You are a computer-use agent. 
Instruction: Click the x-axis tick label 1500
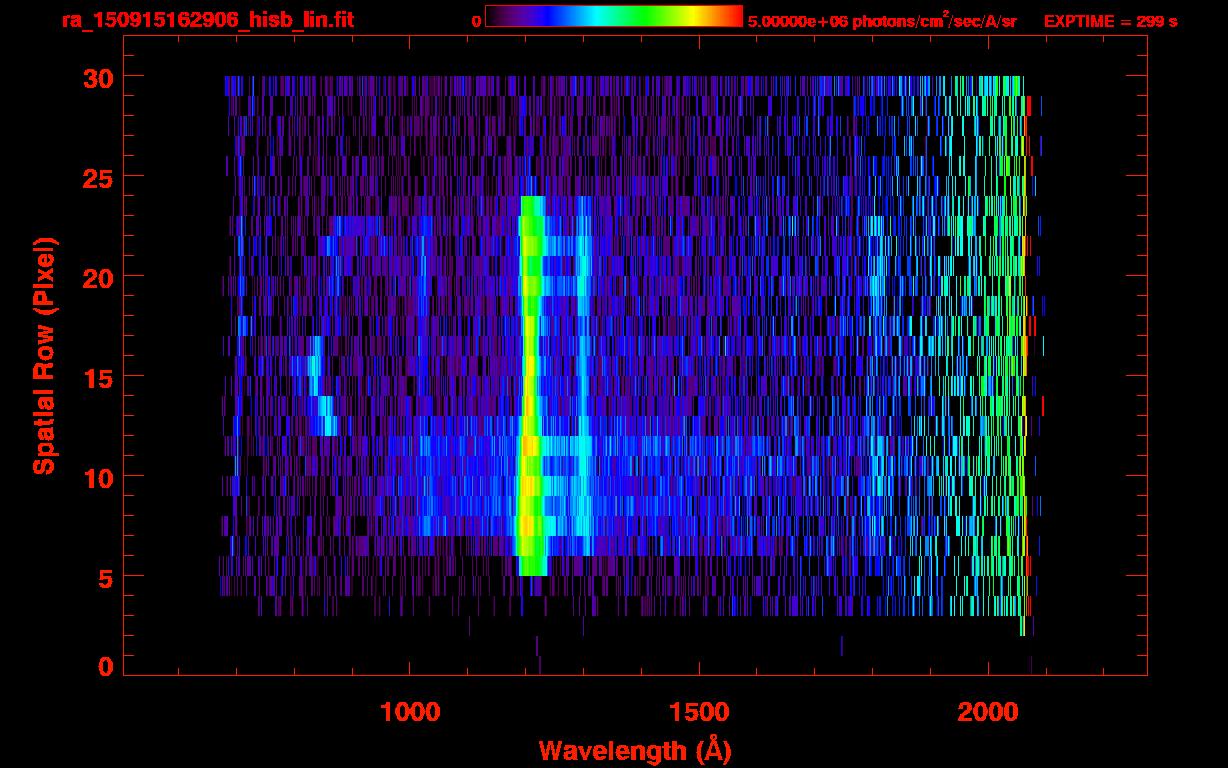click(699, 712)
